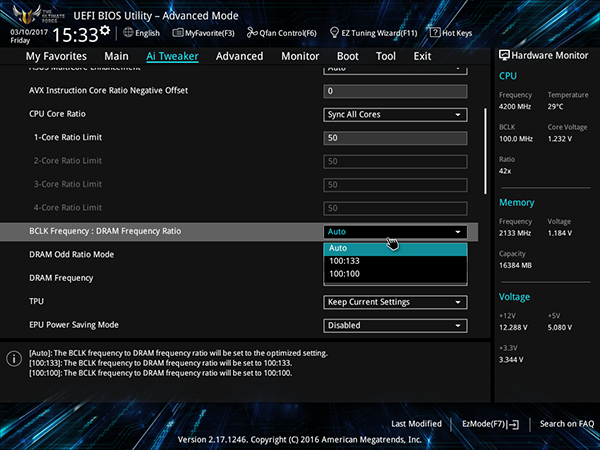Open EPU Power Saving Mode dropdown
The image size is (600, 450).
(x=395, y=326)
